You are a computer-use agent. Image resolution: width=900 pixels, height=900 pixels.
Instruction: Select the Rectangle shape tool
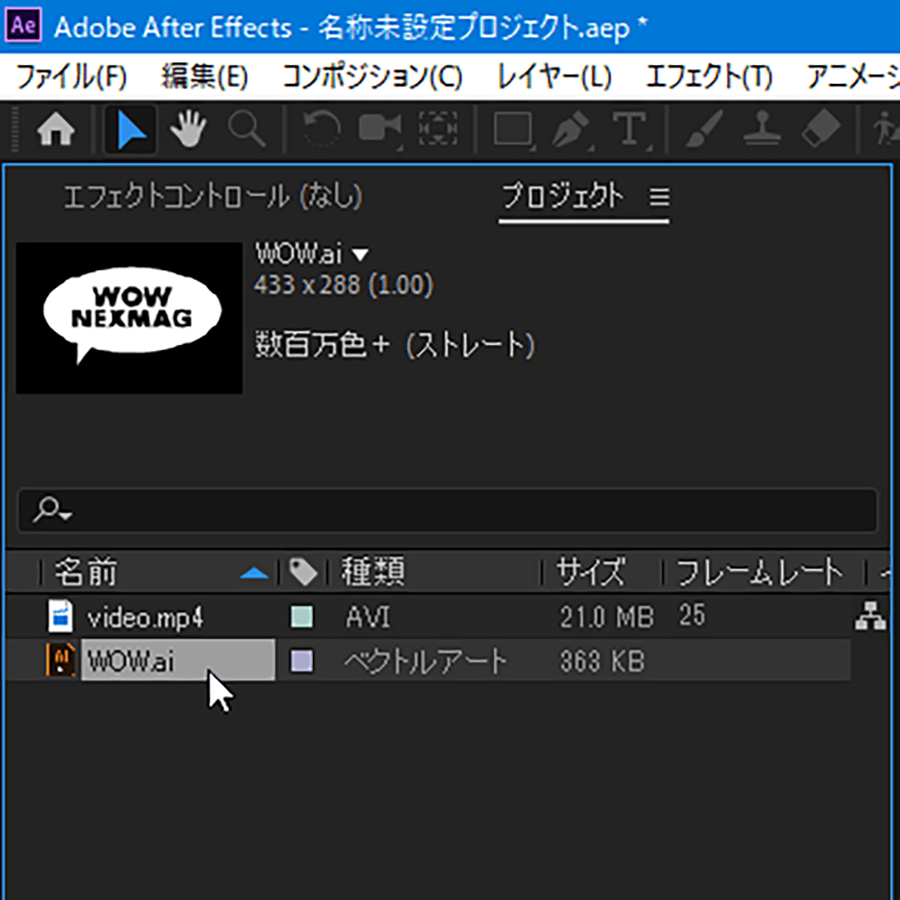pyautogui.click(x=513, y=129)
